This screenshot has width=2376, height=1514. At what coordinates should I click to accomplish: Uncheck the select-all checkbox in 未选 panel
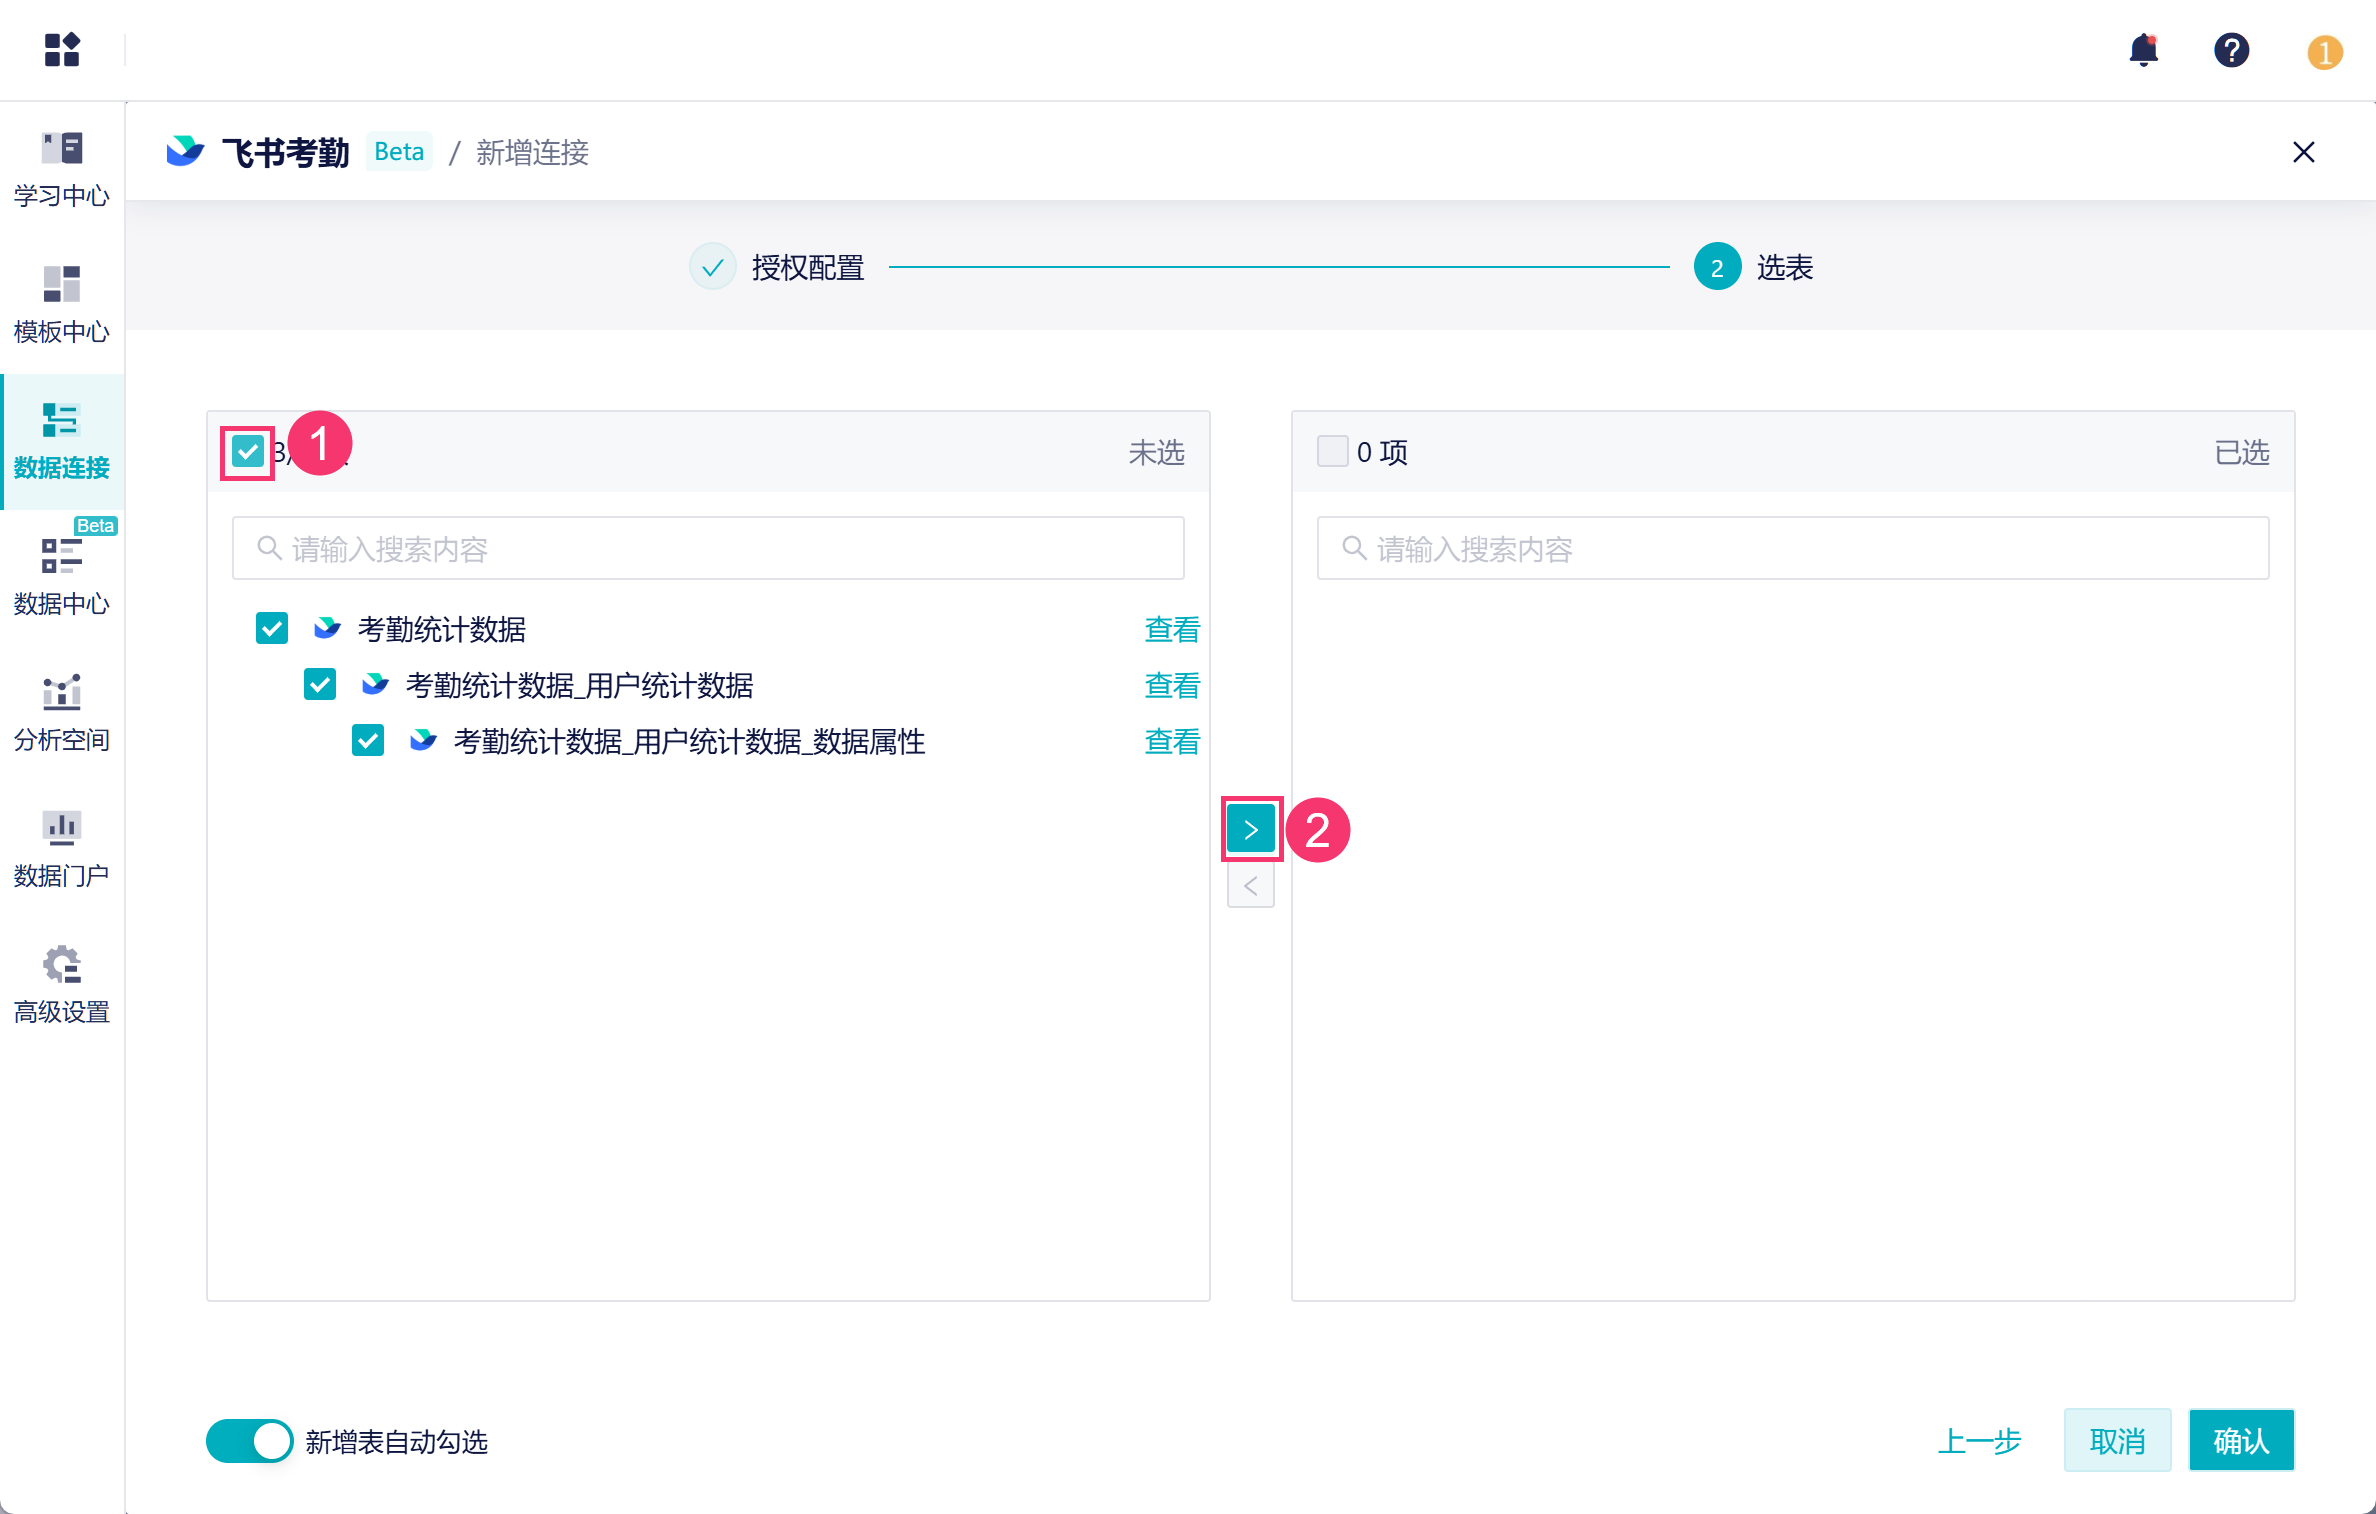[x=248, y=452]
